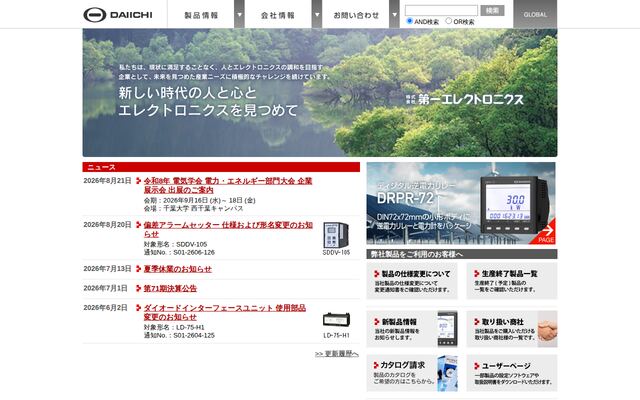640x400 pixels.
Task: Click red arrow icon beside 令和8年 電気学会
Action: click(138, 180)
